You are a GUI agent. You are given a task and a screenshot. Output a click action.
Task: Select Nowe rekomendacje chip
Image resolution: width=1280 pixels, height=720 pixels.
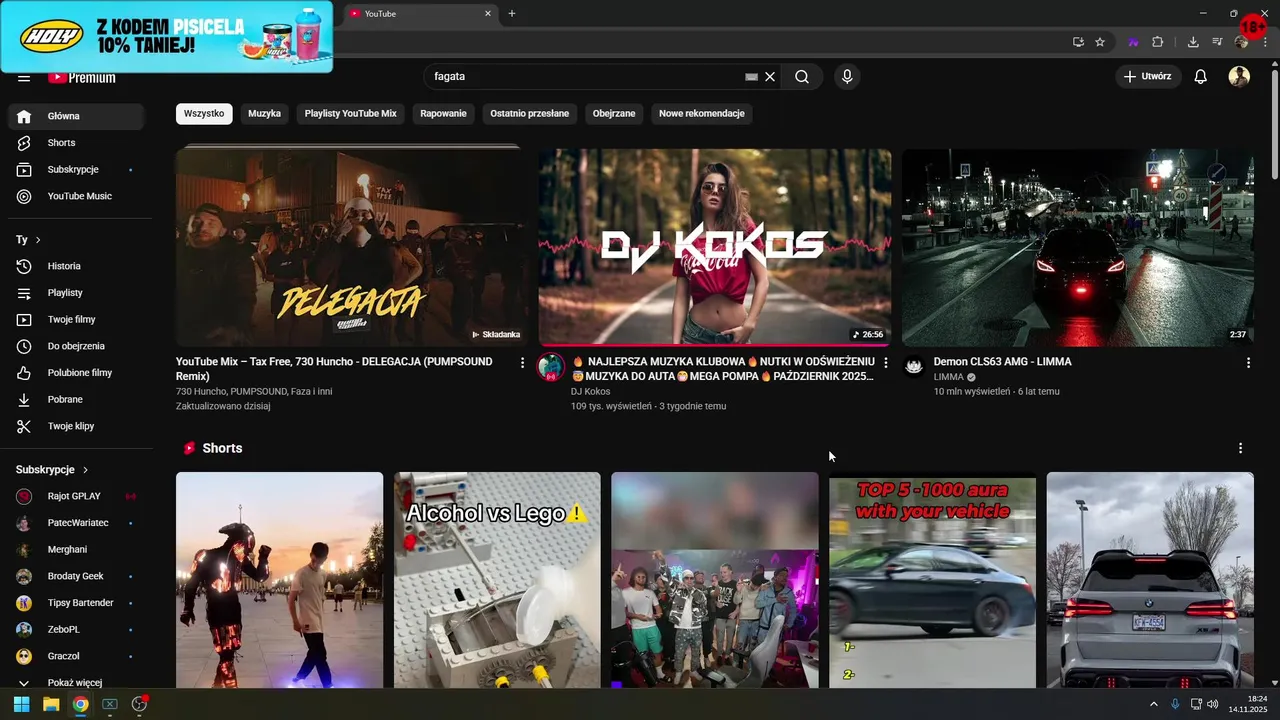pos(701,114)
